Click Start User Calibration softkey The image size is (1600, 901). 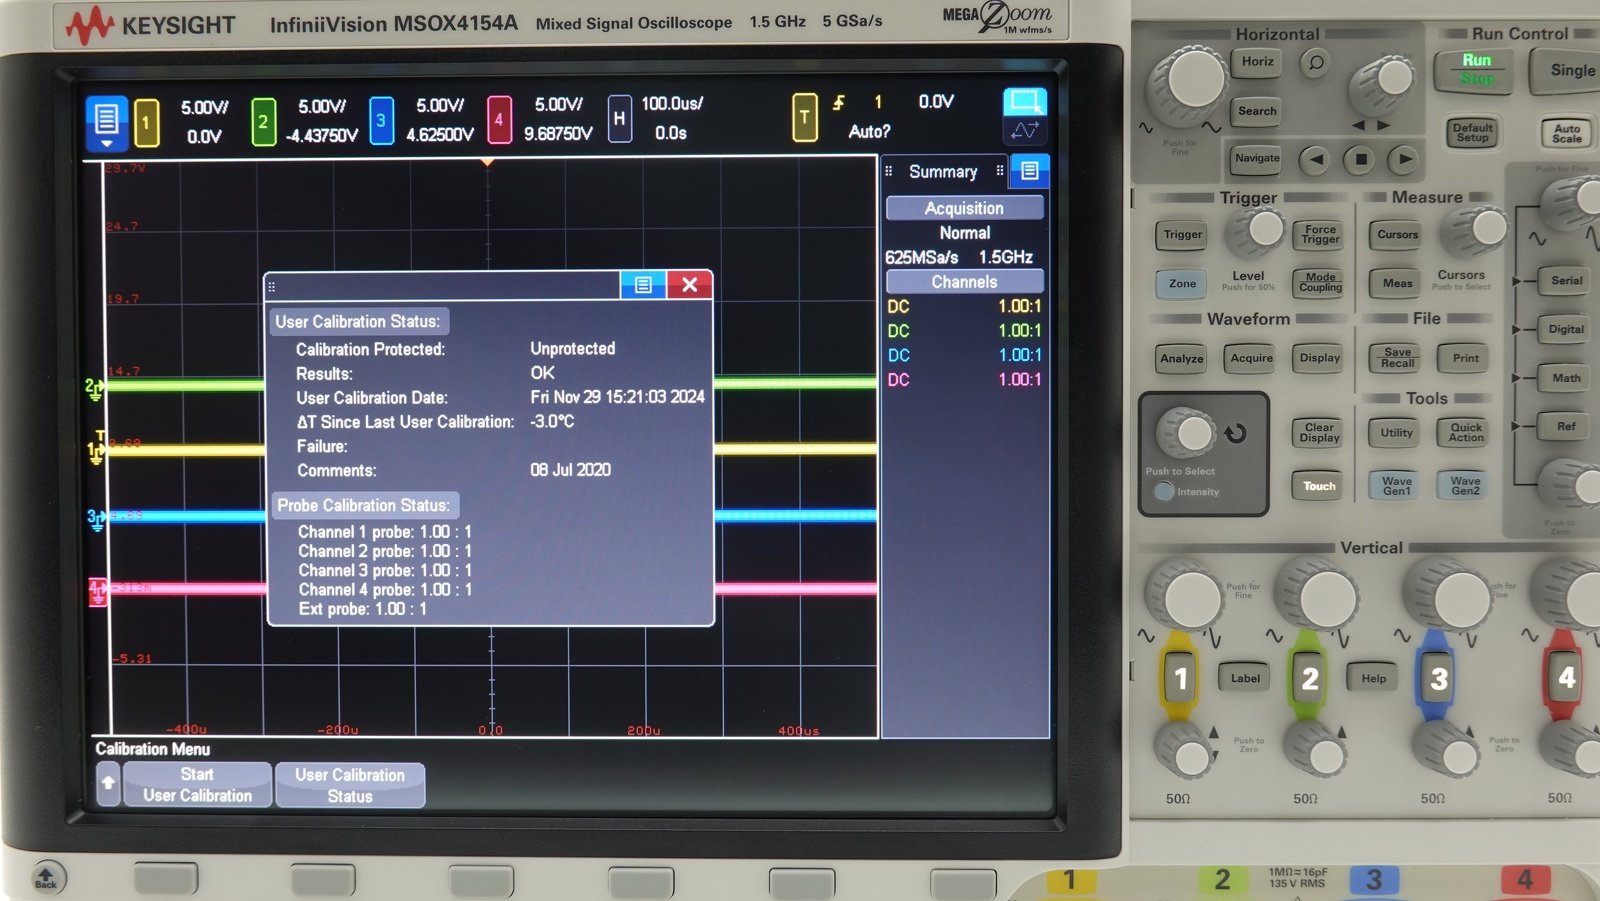pyautogui.click(x=197, y=785)
